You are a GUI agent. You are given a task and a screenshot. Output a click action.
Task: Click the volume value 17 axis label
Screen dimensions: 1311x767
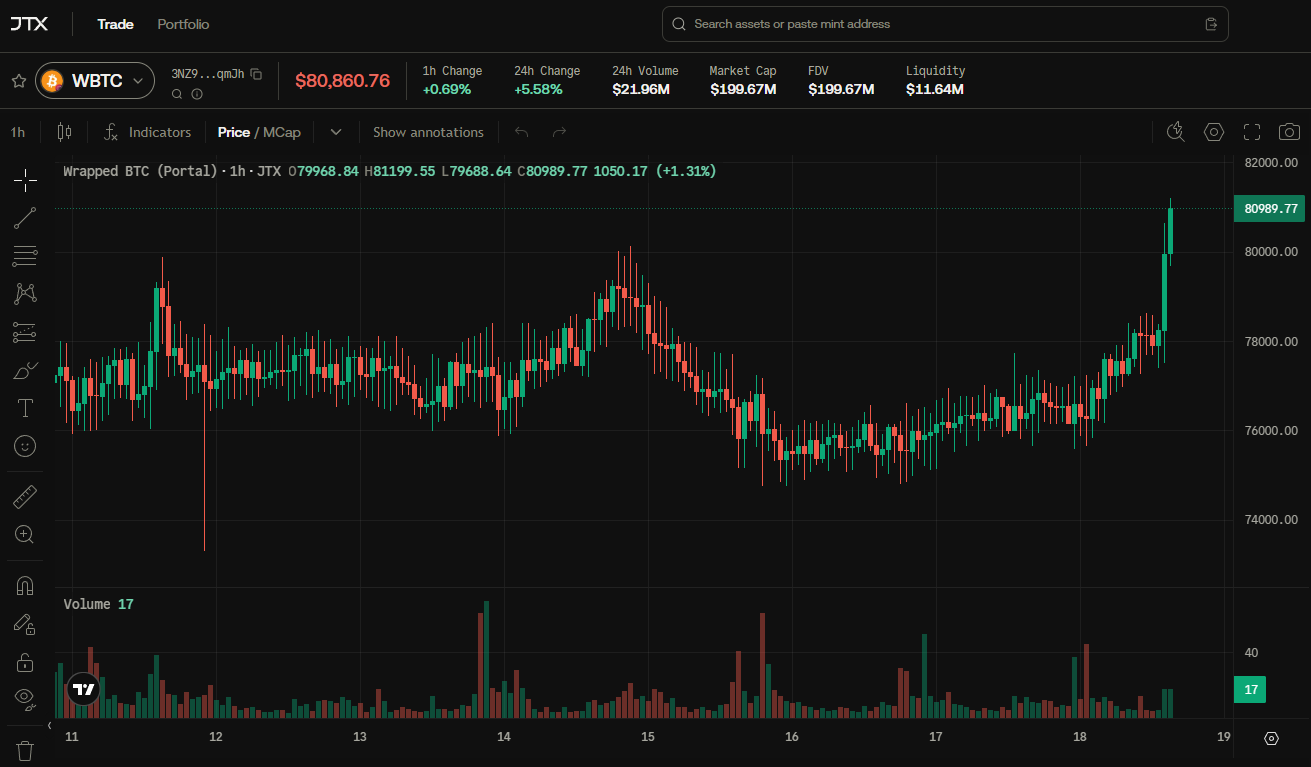point(1250,689)
